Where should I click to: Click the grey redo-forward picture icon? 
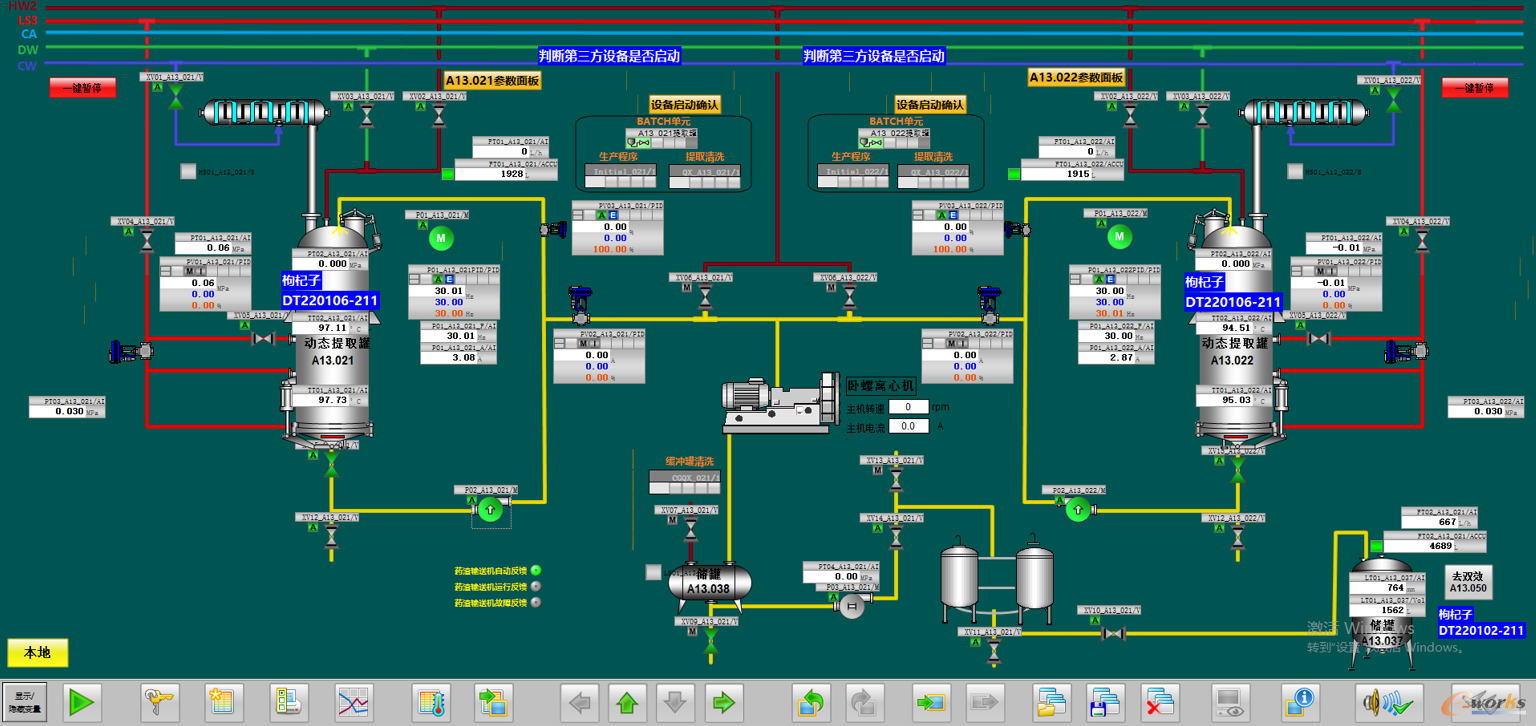865,702
